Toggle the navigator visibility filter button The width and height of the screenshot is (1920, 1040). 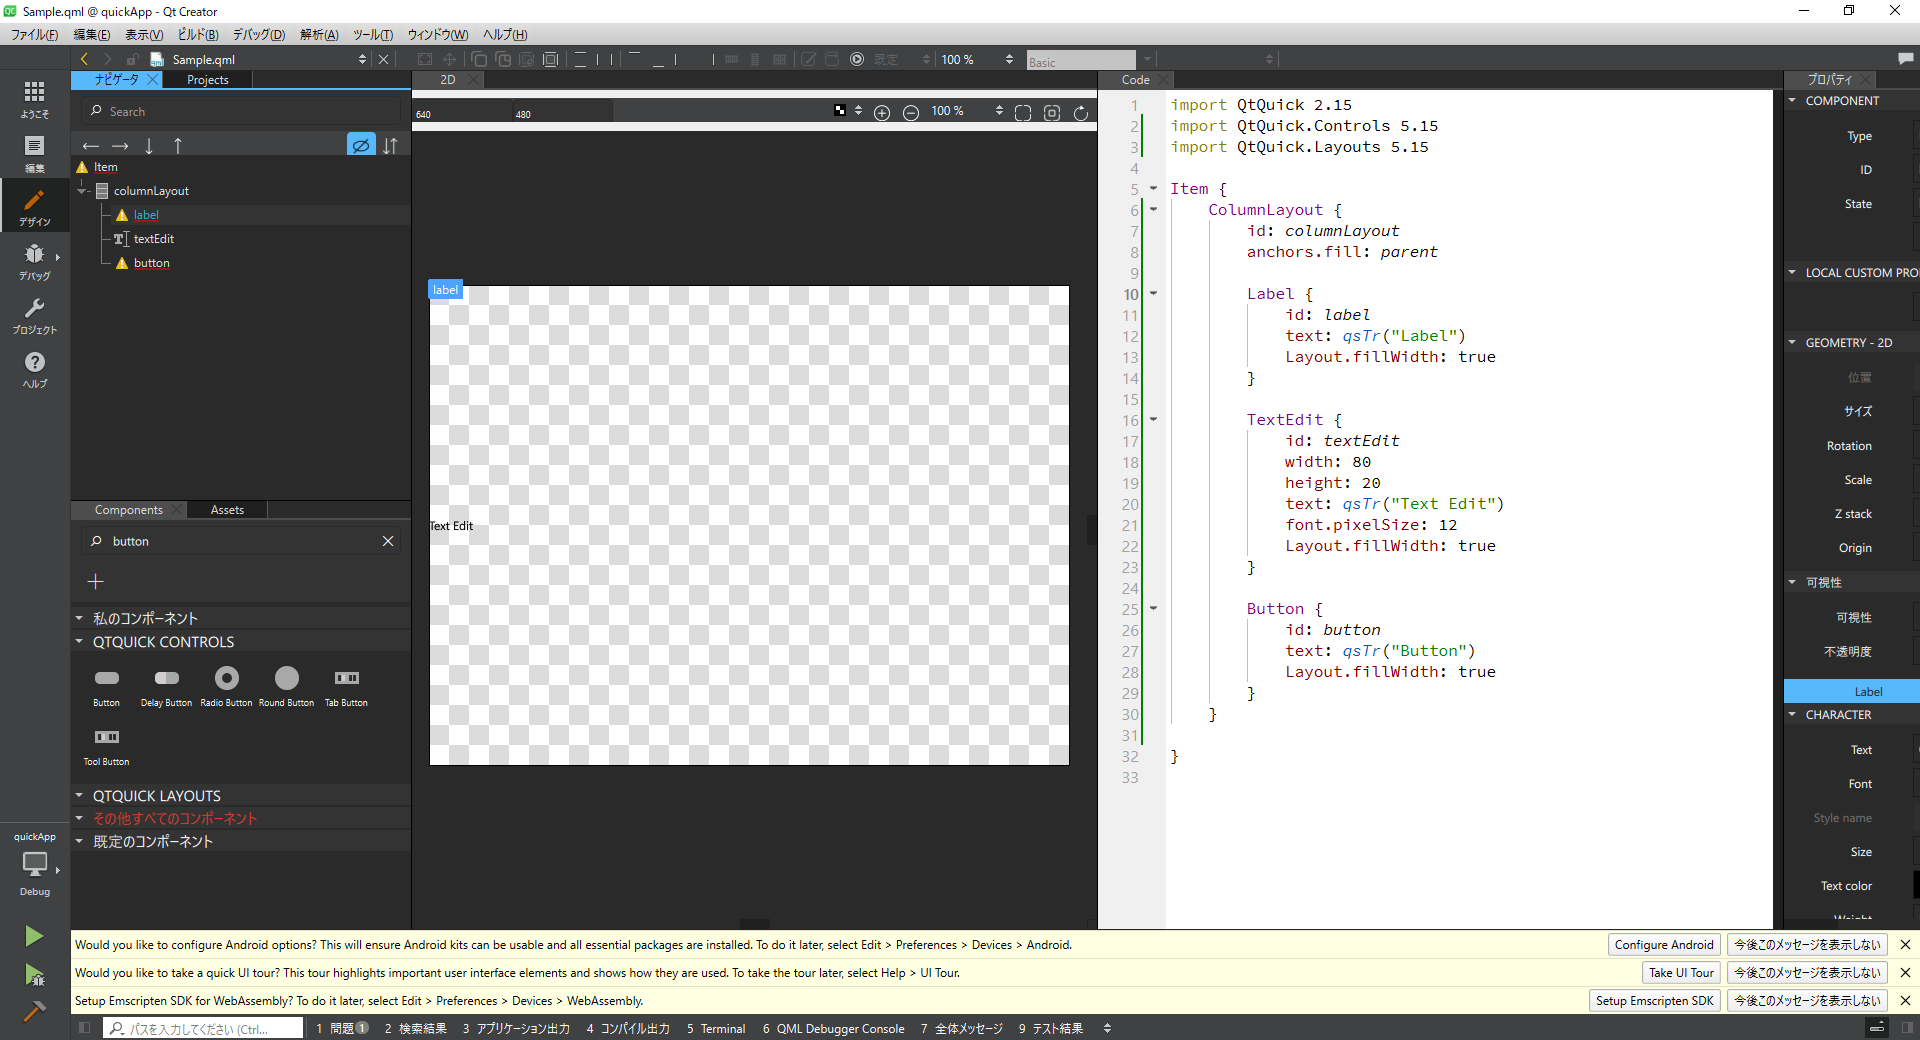[x=361, y=146]
